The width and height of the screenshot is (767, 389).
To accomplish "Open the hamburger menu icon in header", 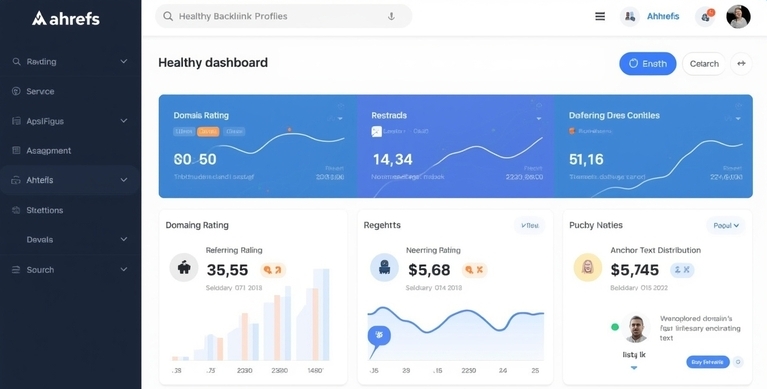I will coord(600,16).
